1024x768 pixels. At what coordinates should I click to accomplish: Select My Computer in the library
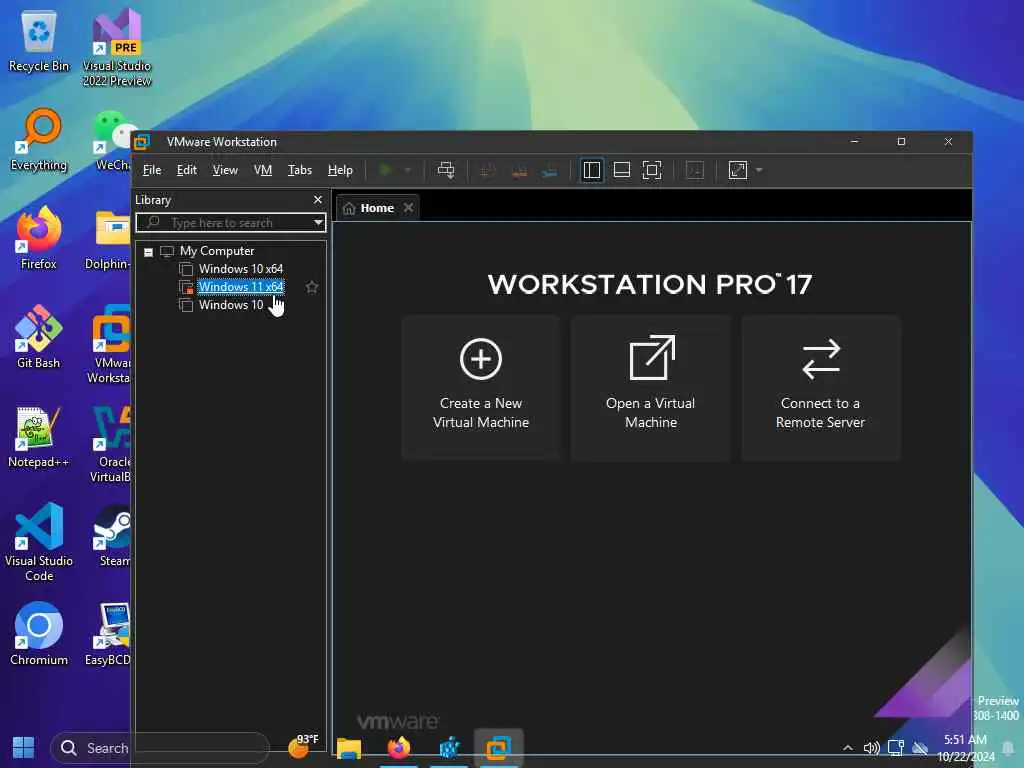[217, 251]
